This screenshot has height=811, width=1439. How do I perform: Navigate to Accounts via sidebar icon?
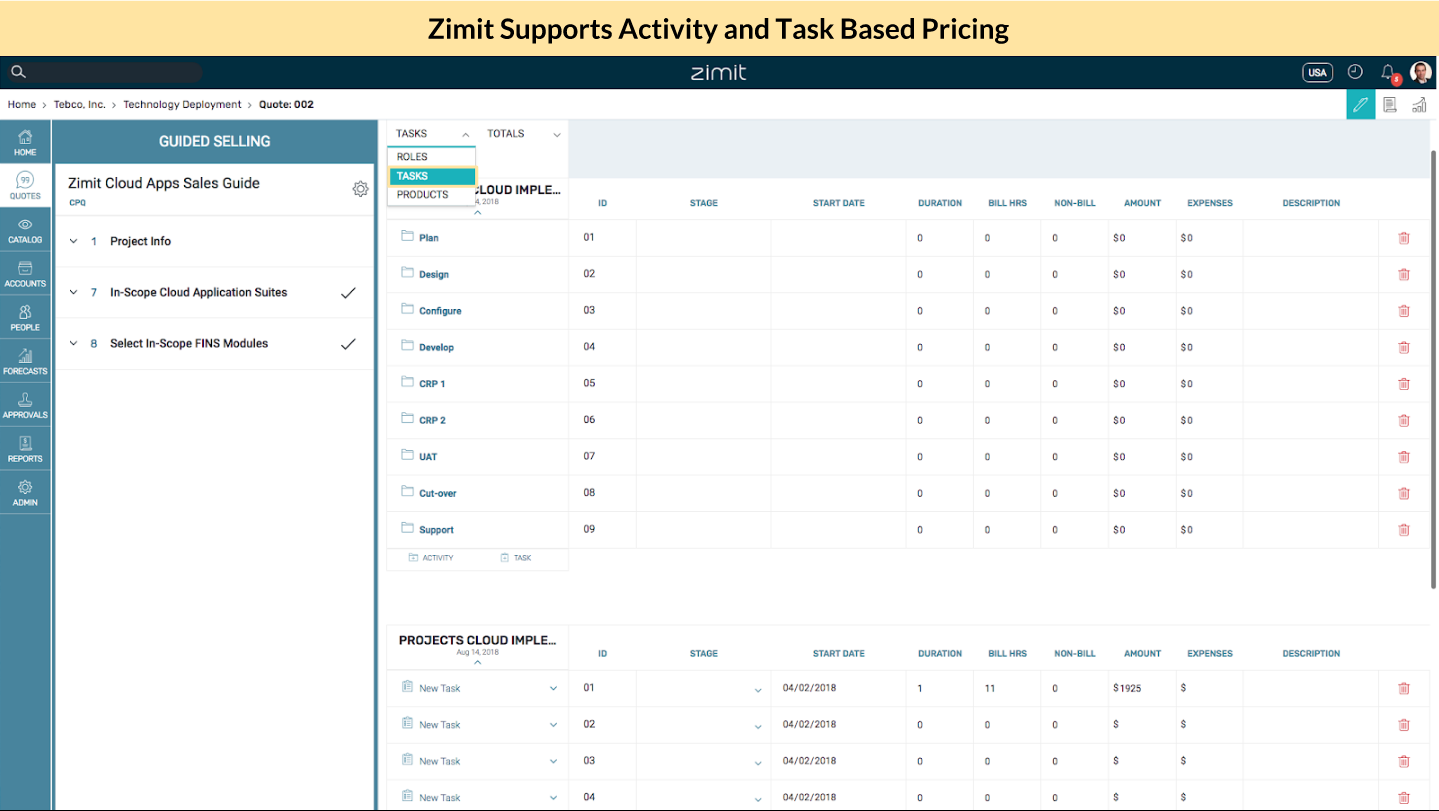point(25,274)
